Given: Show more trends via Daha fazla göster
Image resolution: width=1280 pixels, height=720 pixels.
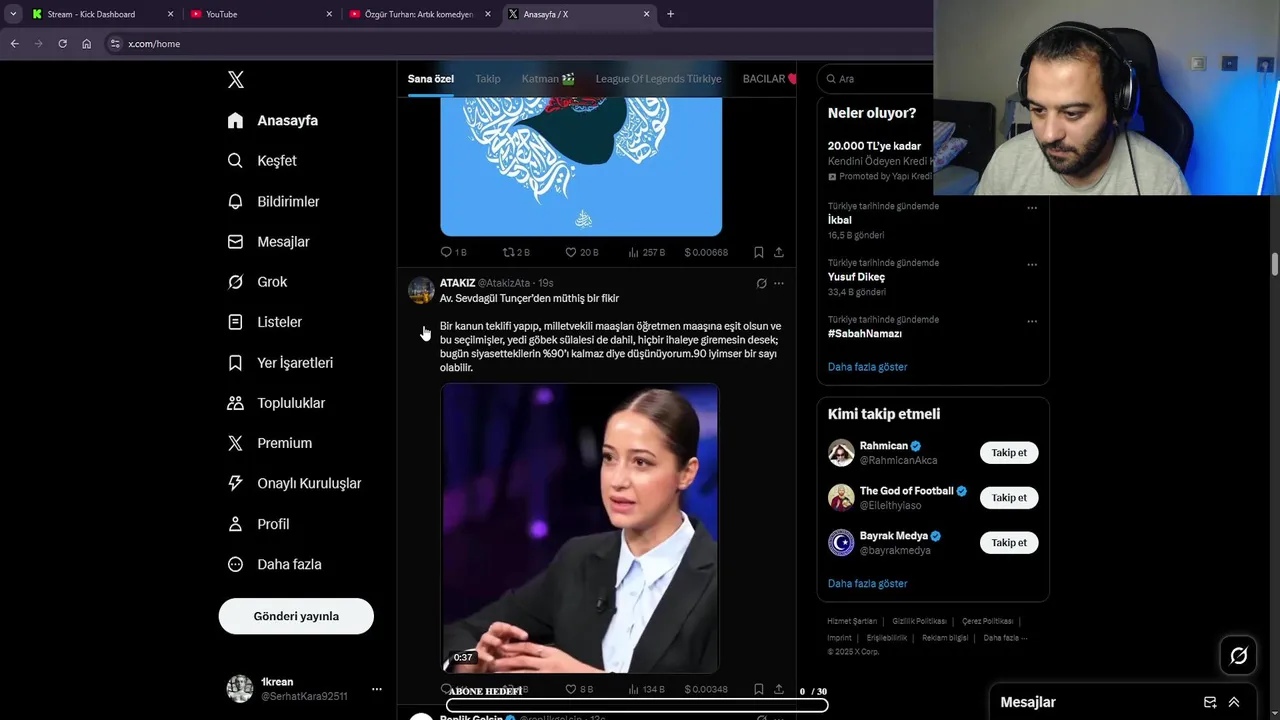Looking at the screenshot, I should (867, 367).
